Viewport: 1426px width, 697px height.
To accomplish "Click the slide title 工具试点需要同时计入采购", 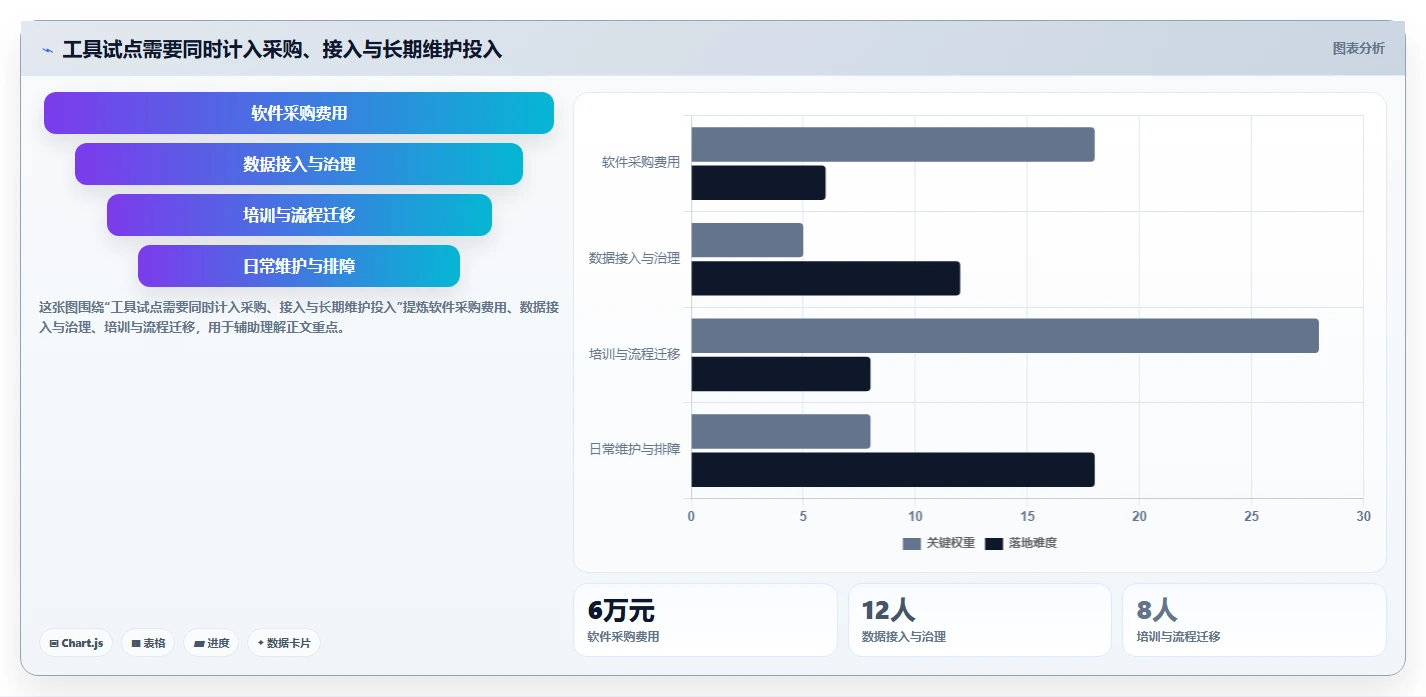I will pyautogui.click(x=282, y=50).
